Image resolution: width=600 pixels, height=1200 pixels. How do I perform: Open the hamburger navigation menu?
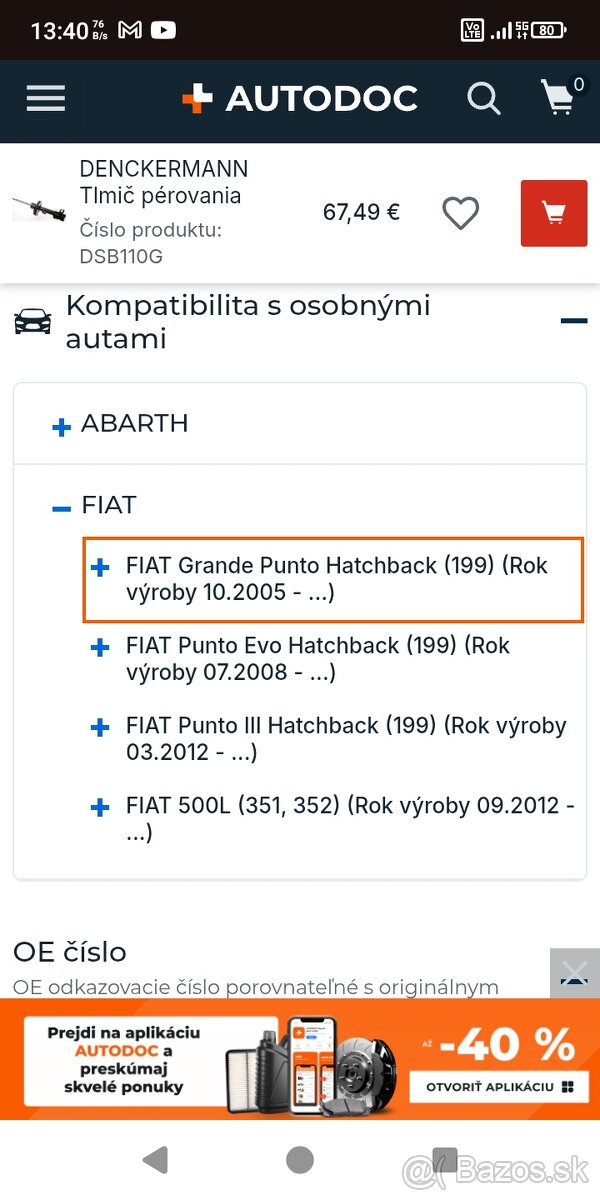(46, 98)
